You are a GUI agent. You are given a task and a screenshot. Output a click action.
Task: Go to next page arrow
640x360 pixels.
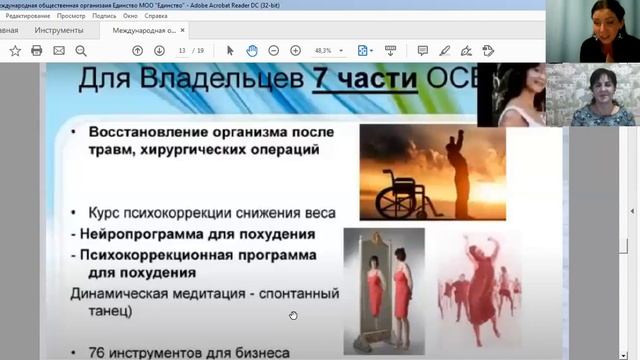click(x=159, y=51)
